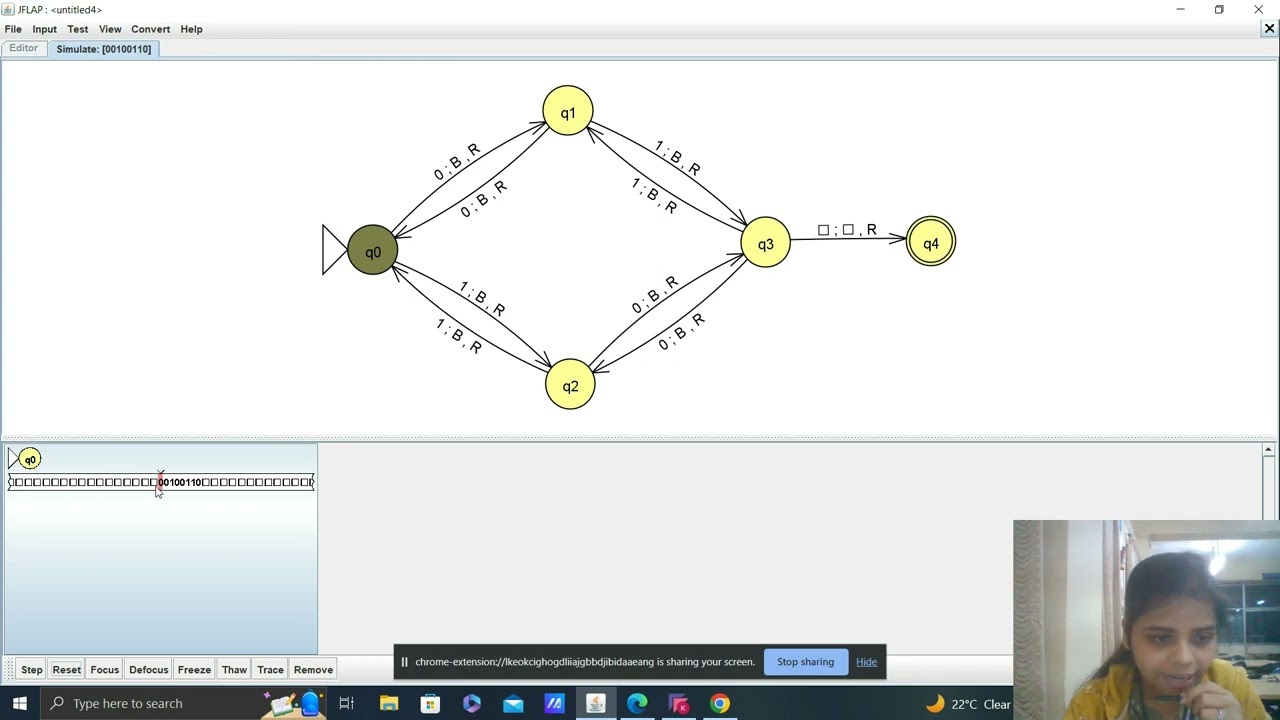Click the tape showing 00100110
1280x720 pixels.
pos(161,482)
